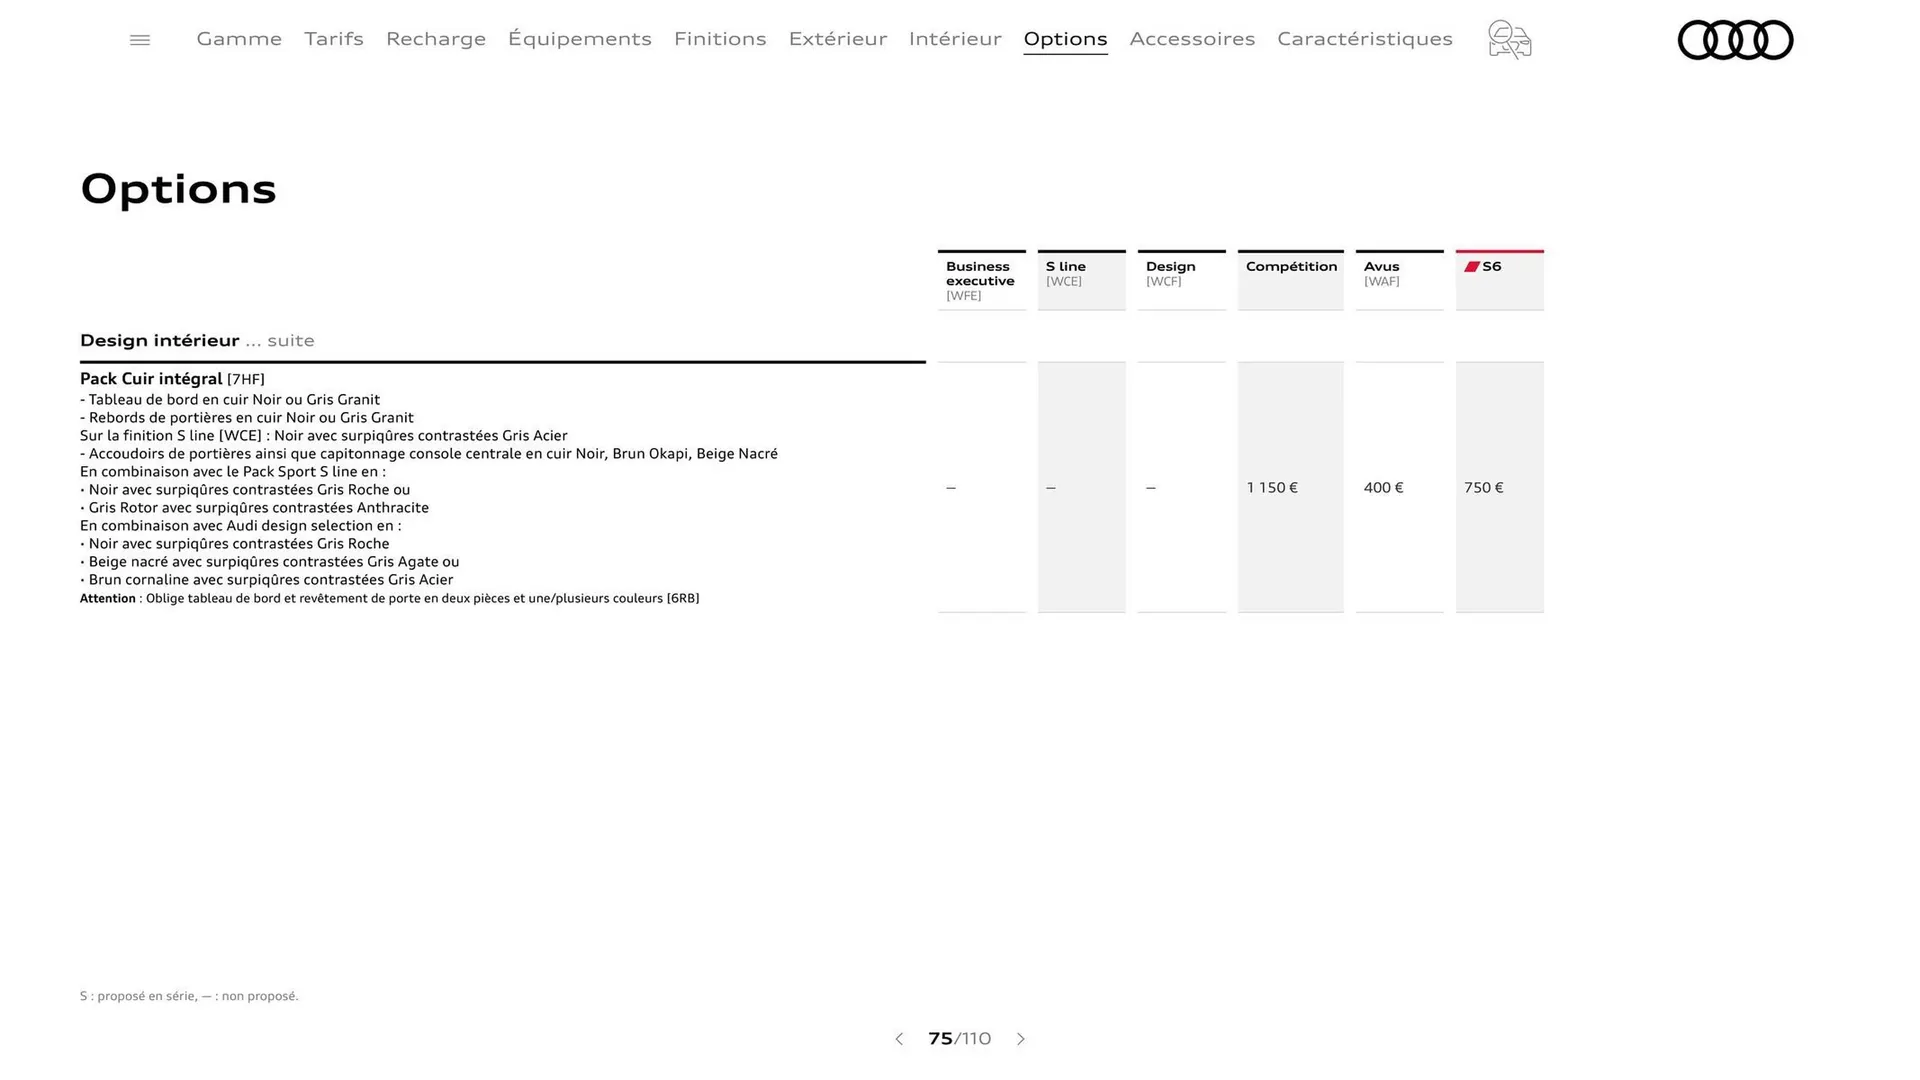Viewport: 1920px width, 1080px height.
Task: Click the Business executive [WFE] column header
Action: click(981, 280)
